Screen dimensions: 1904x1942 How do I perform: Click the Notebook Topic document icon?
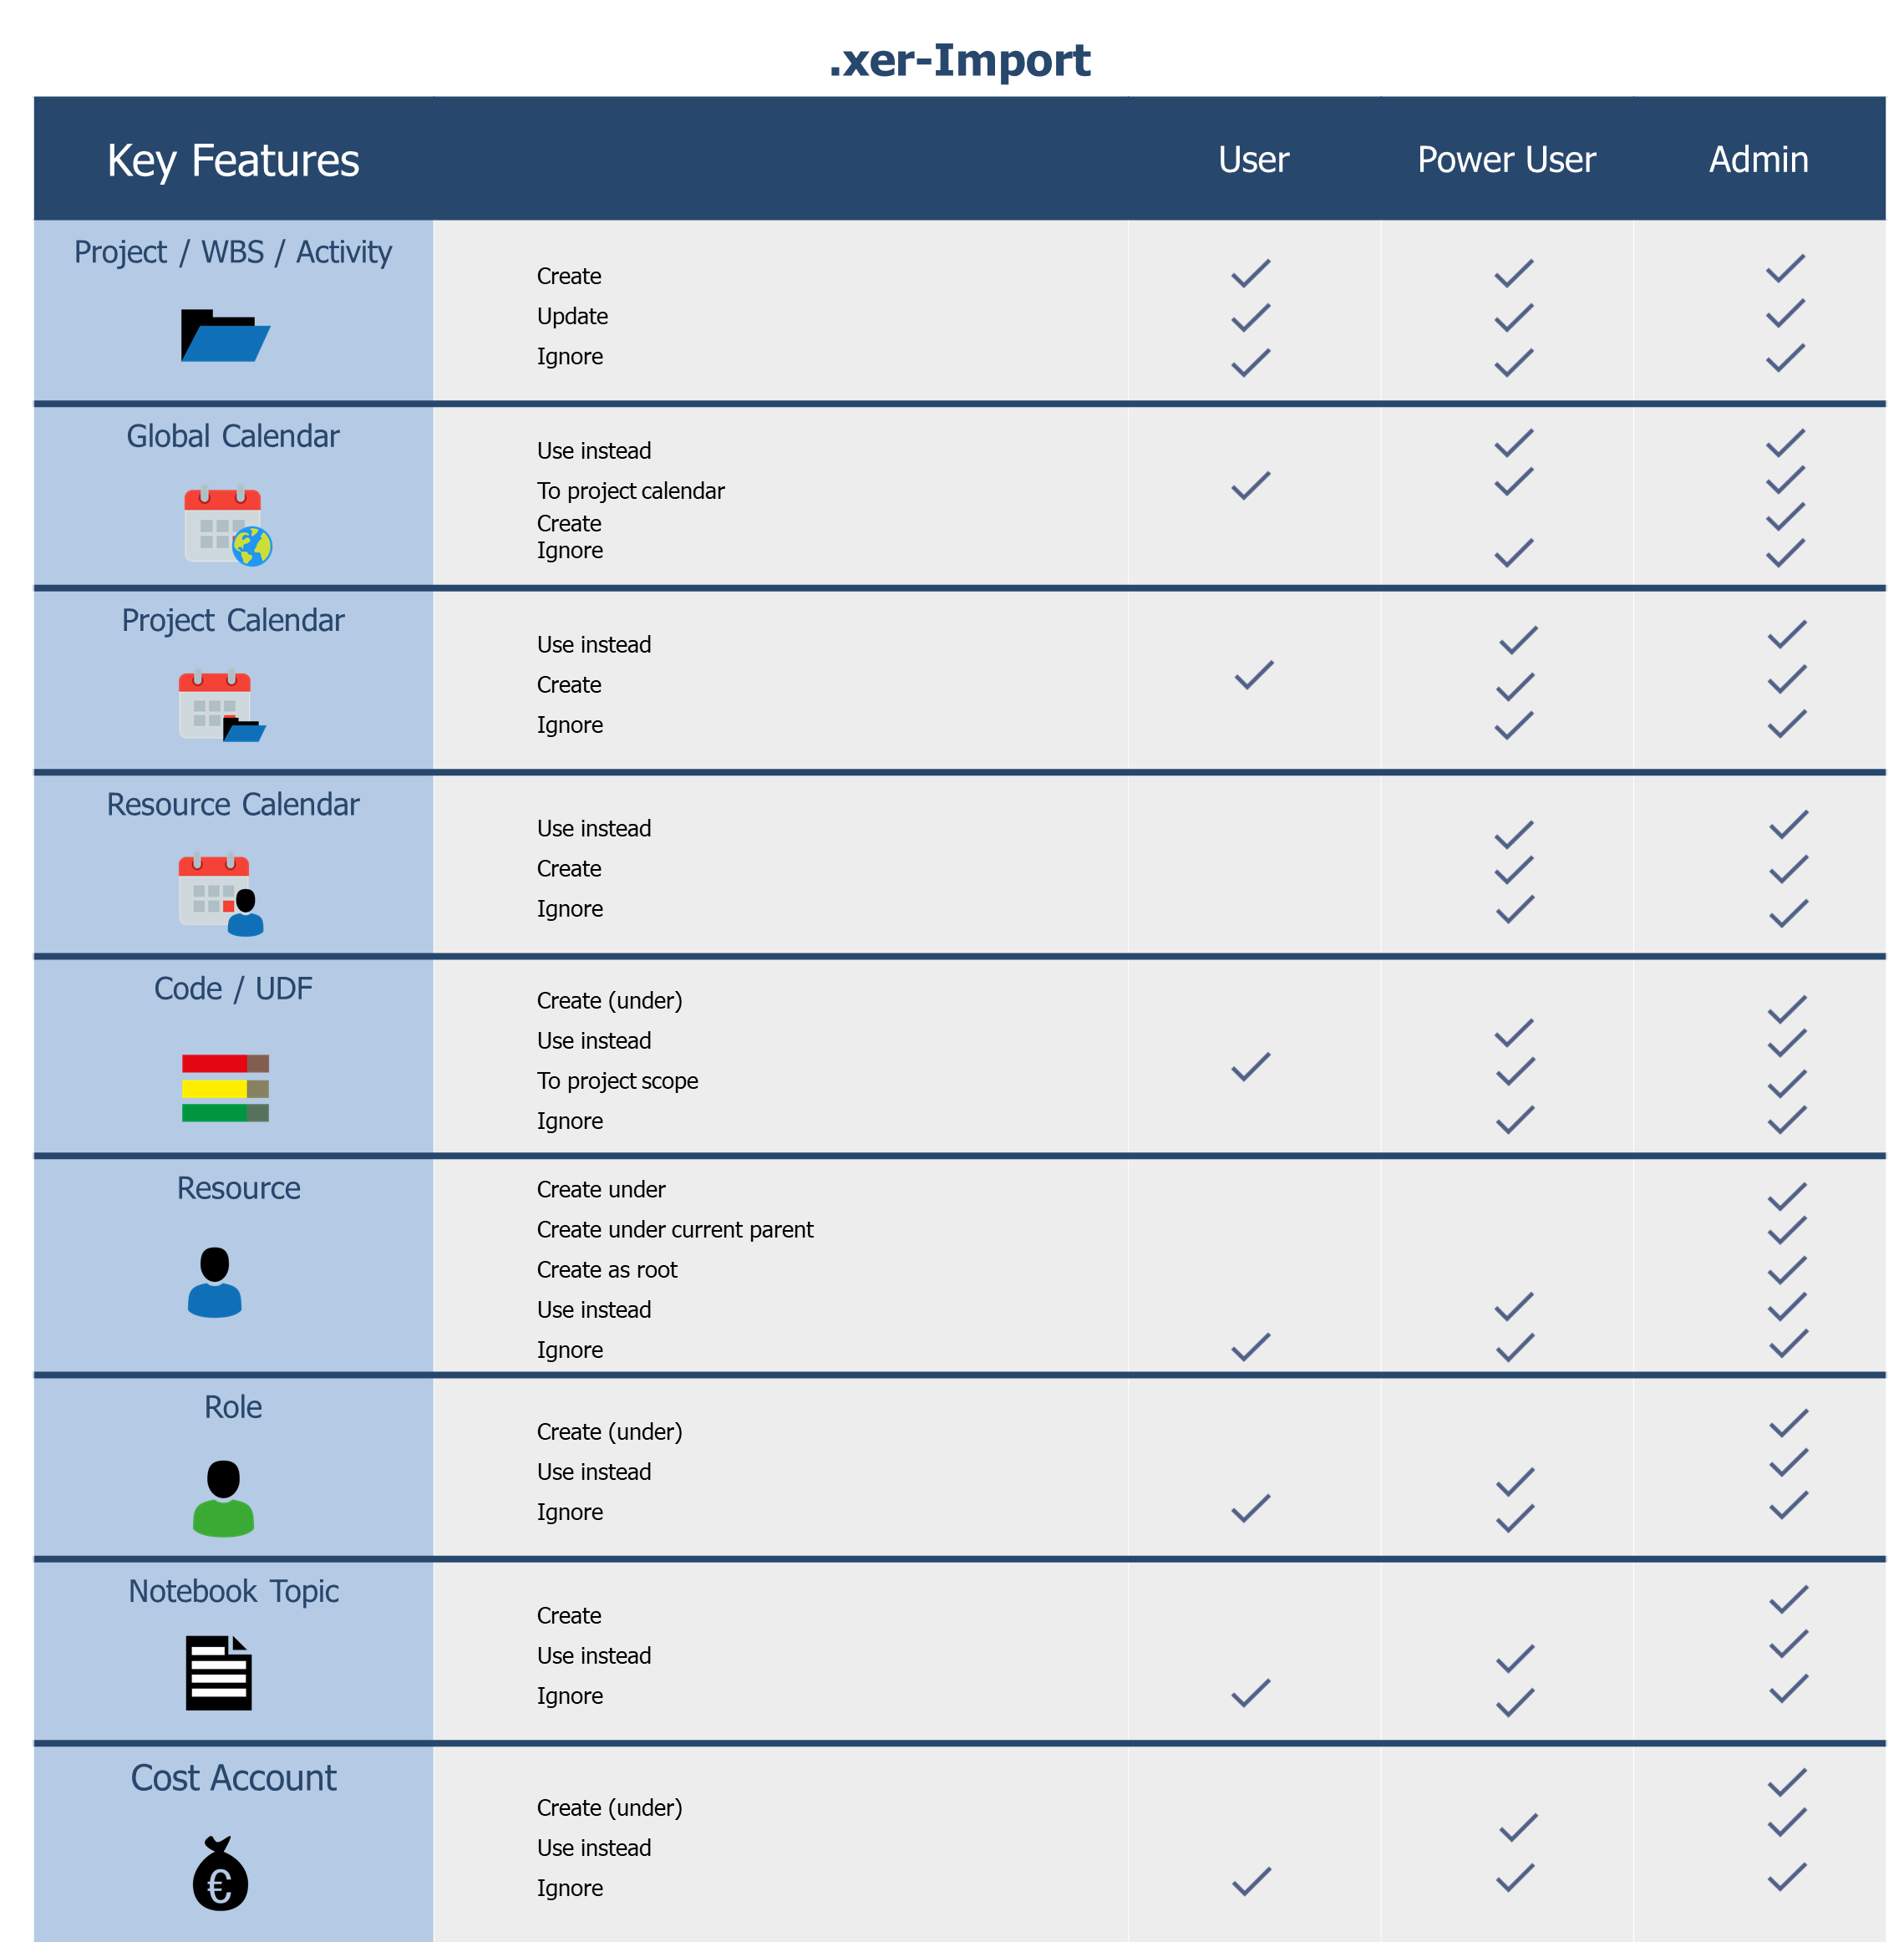pyautogui.click(x=219, y=1673)
